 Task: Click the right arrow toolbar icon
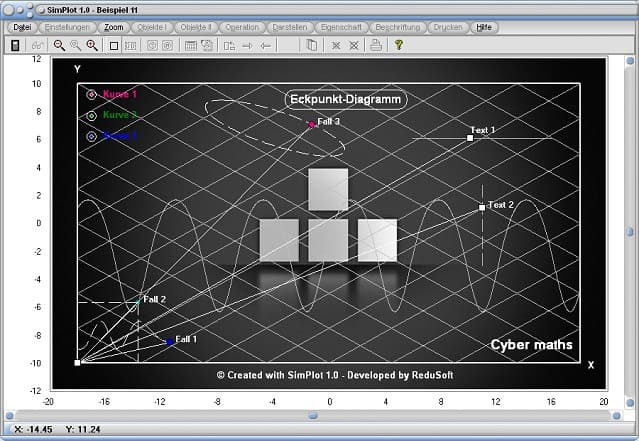coord(247,46)
